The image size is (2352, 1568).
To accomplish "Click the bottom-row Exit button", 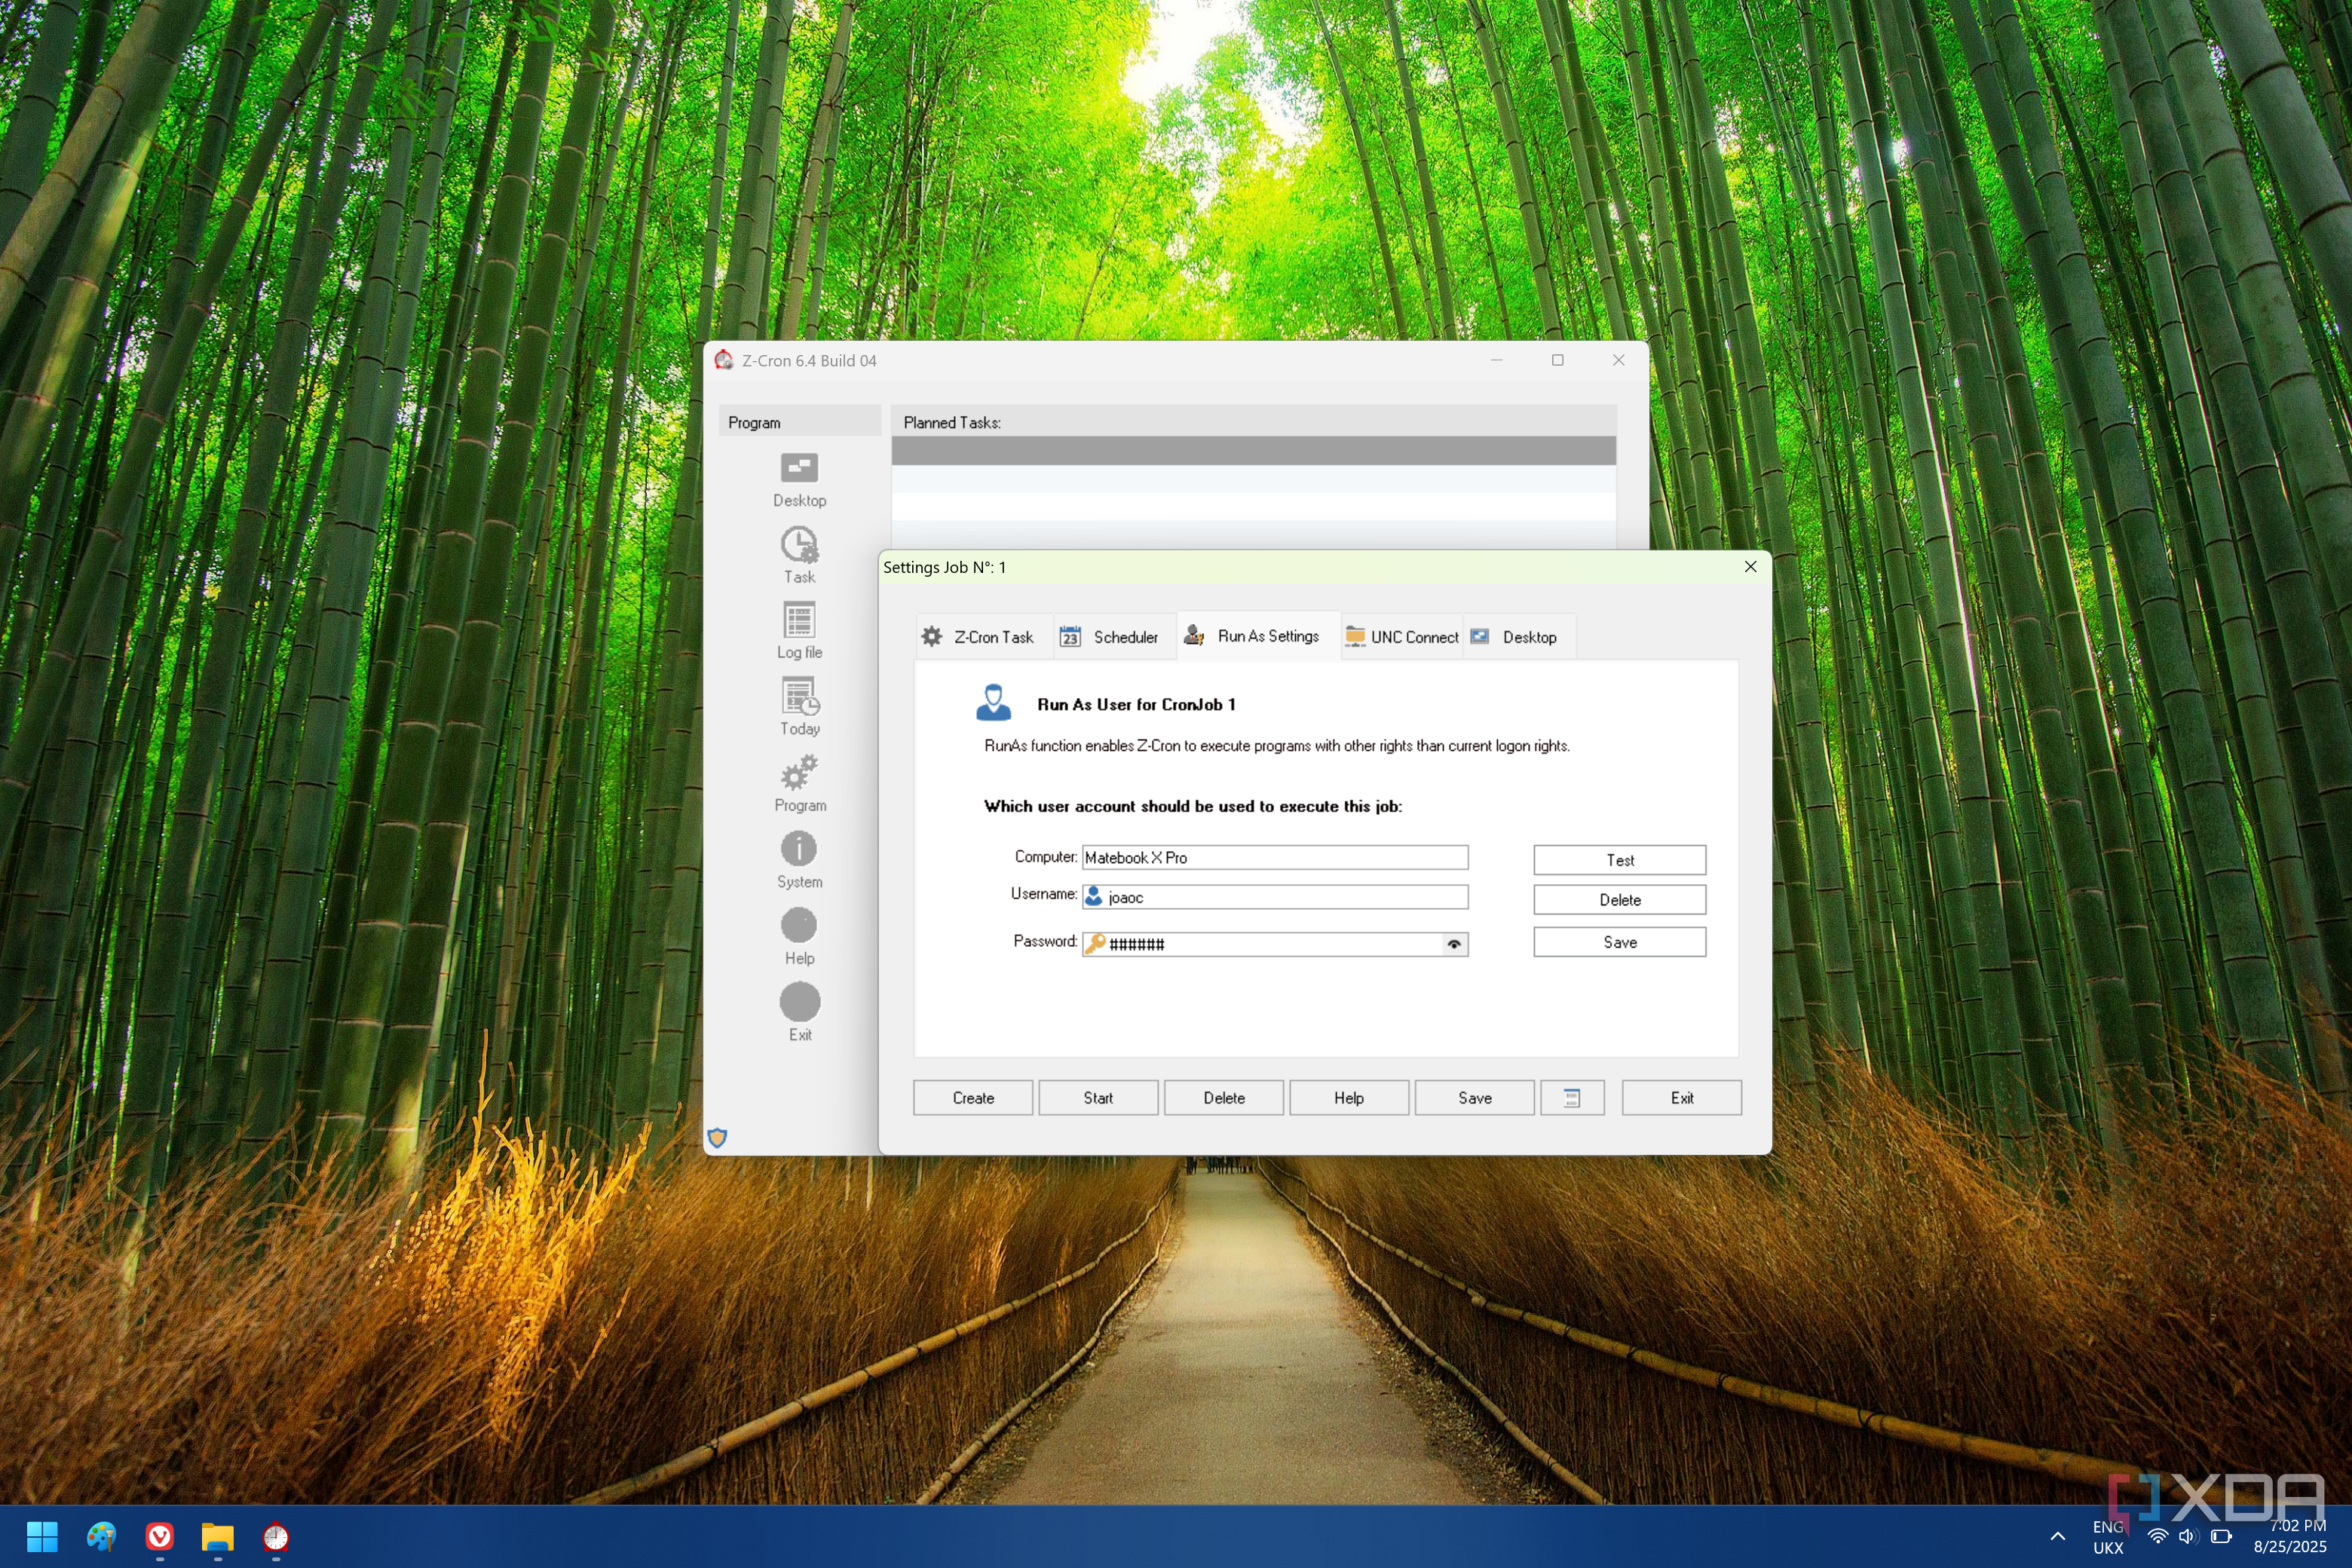I will 1682,1098.
